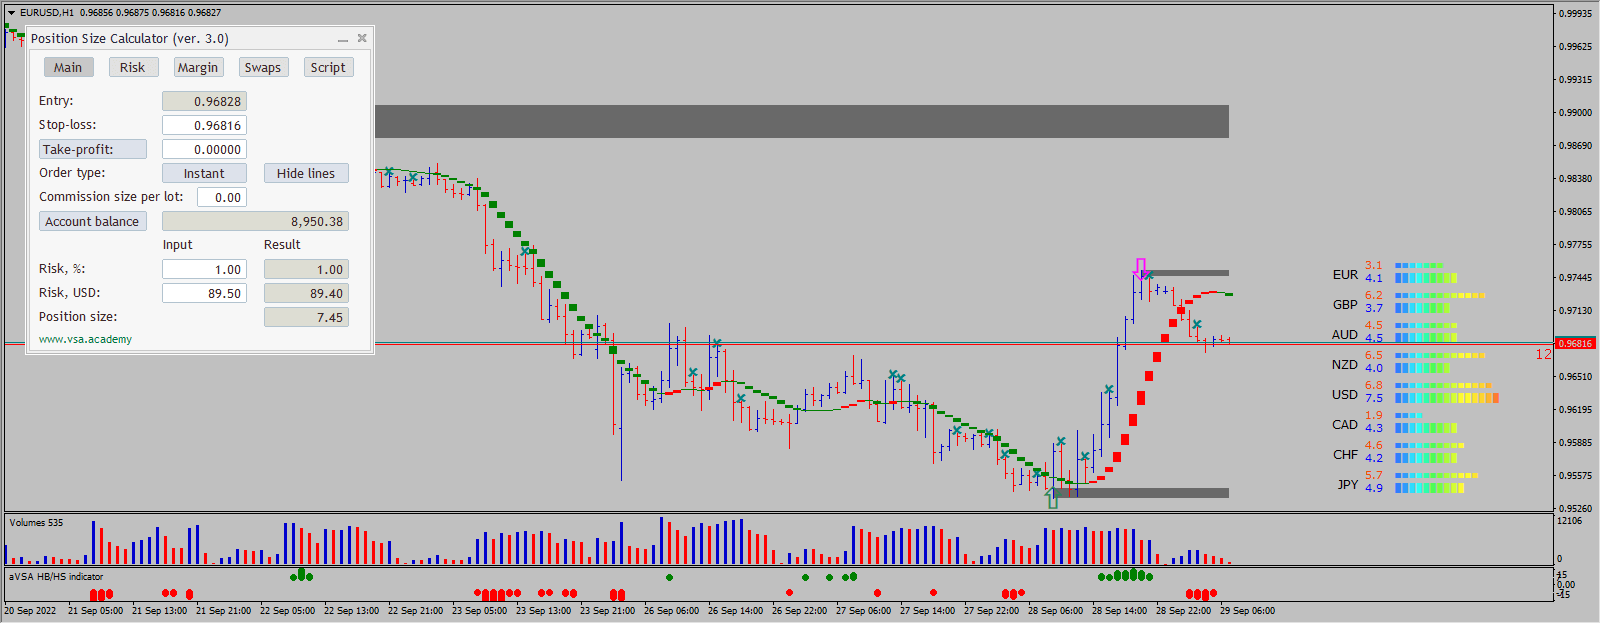Open the Script tab
The image size is (1601, 624).
[328, 67]
